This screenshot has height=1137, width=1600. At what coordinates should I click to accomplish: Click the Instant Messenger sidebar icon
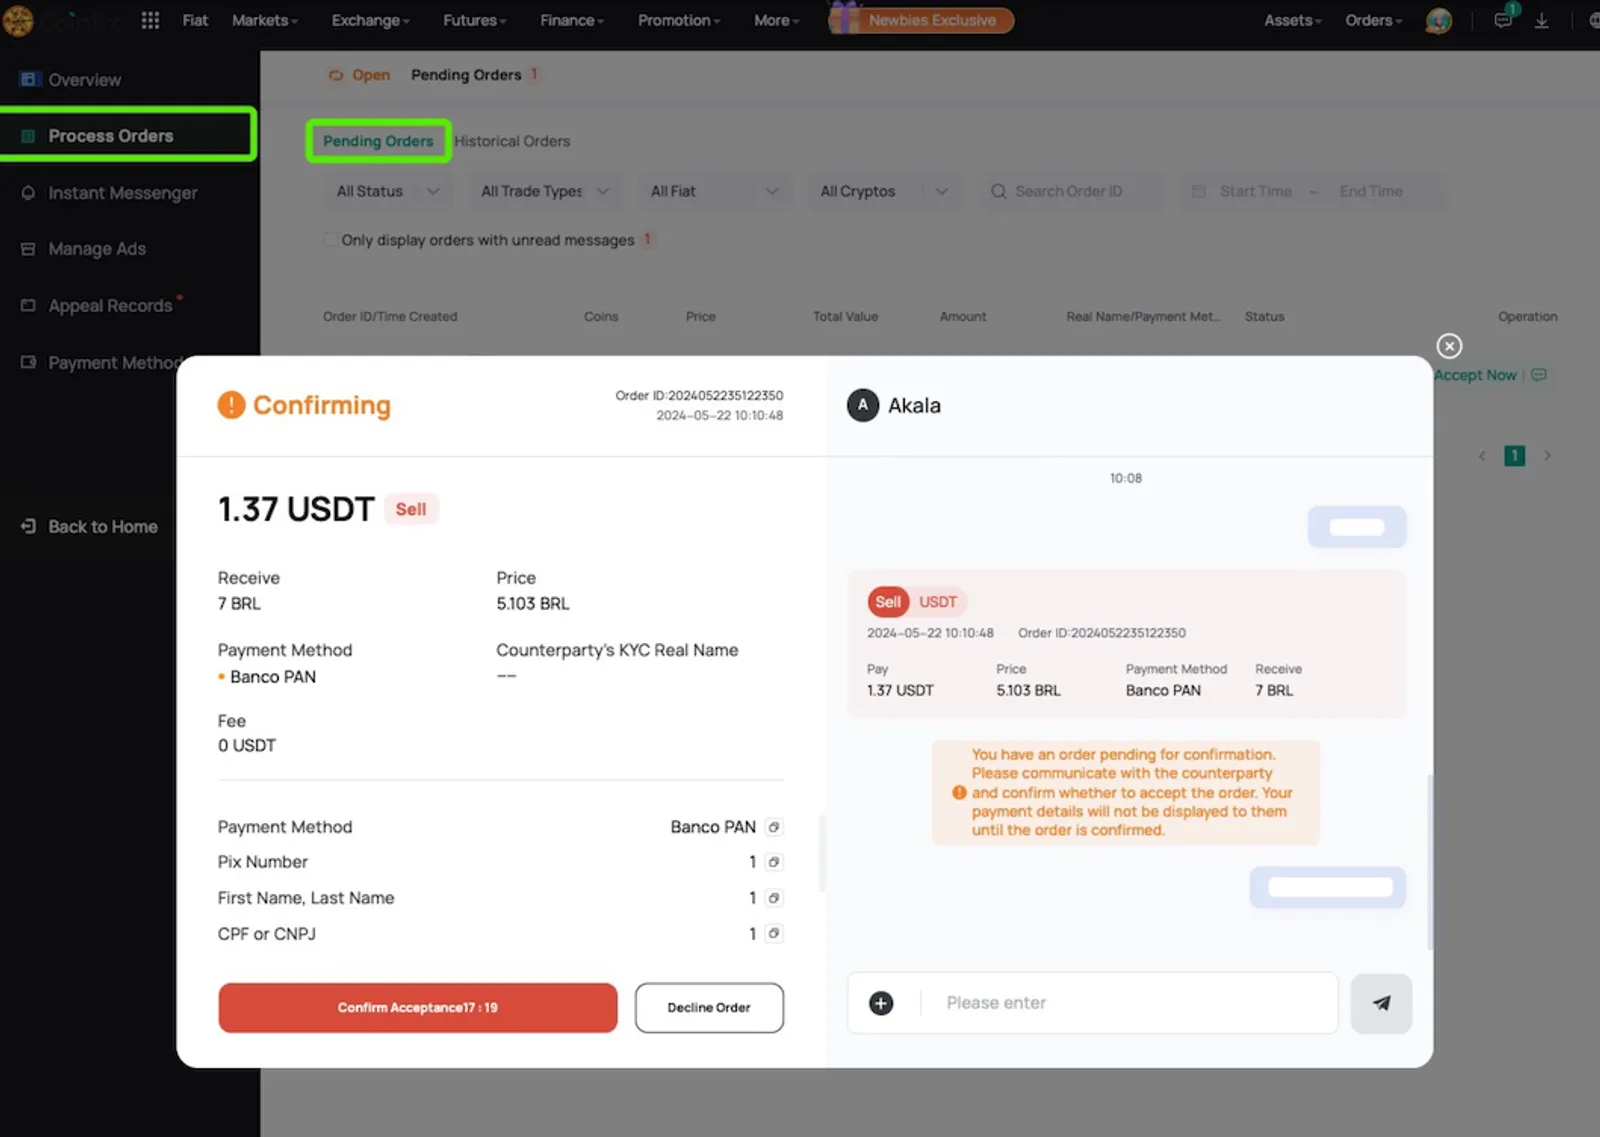point(28,192)
